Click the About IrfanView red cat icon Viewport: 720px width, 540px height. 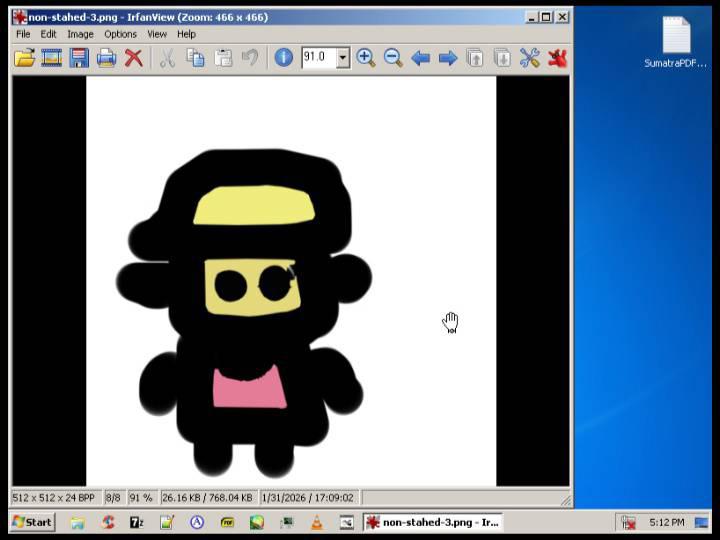[557, 58]
